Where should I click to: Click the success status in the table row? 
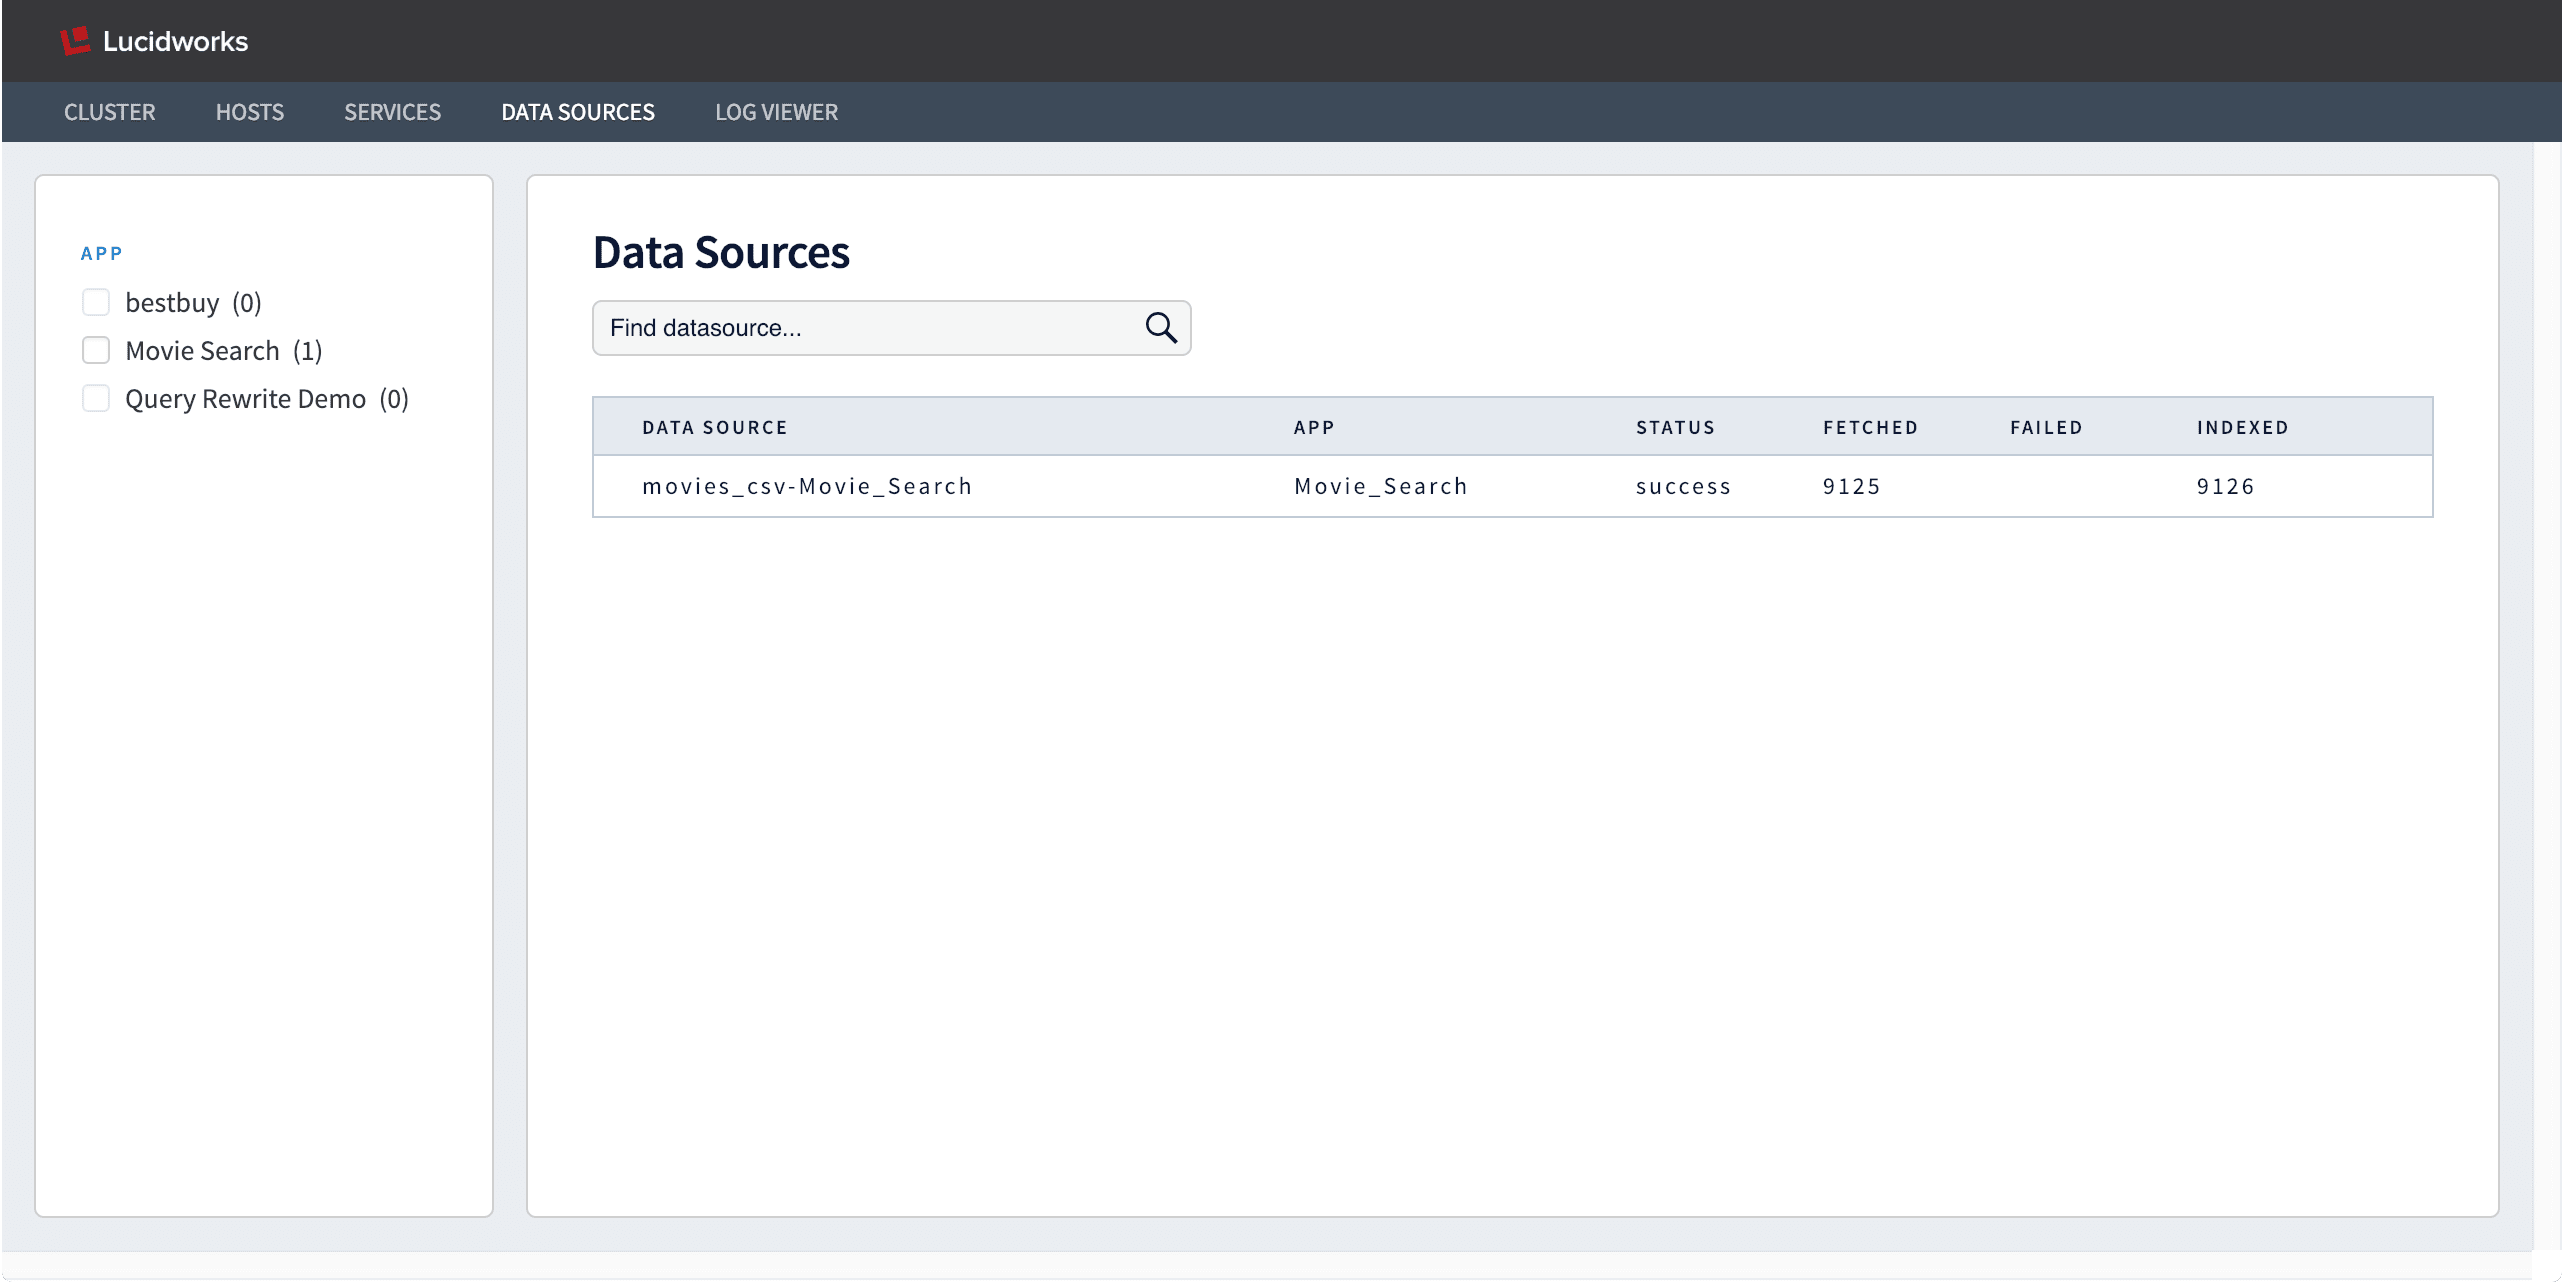coord(1683,486)
